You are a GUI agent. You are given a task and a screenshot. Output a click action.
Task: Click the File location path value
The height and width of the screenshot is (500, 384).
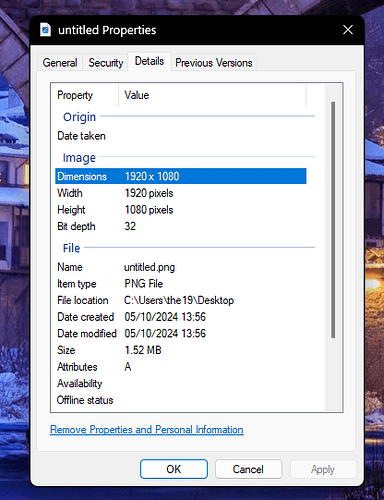pyautogui.click(x=179, y=300)
